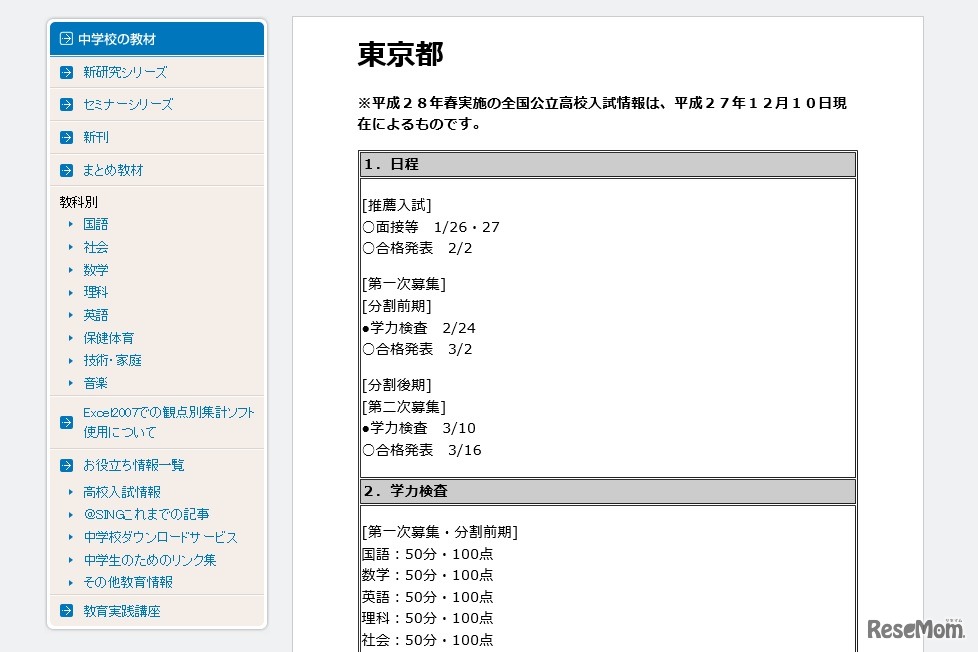The height and width of the screenshot is (652, 978).
Task: Open 英語 materials page
Action: coord(96,315)
